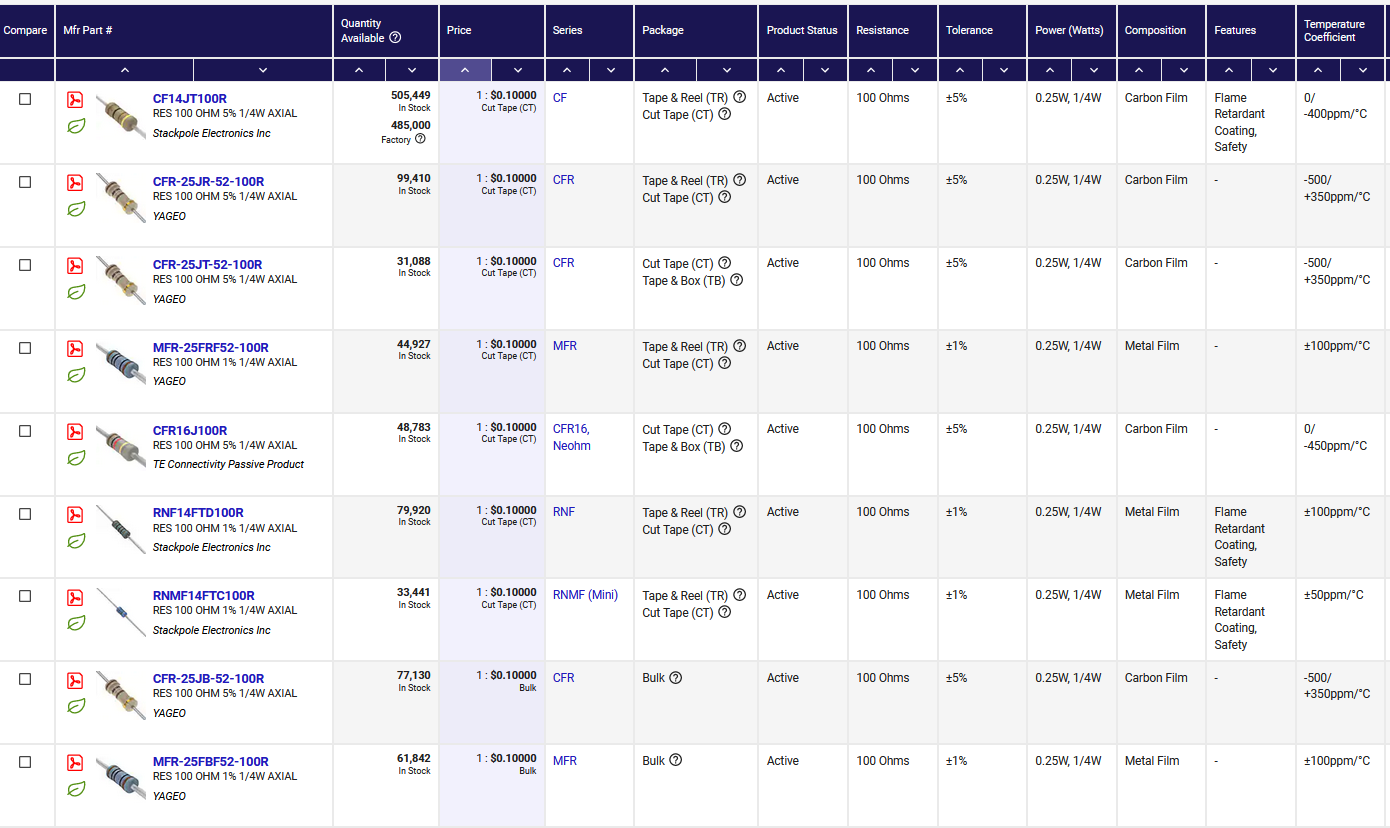Open the CFR-25JT-52-100R part link

coord(207,265)
